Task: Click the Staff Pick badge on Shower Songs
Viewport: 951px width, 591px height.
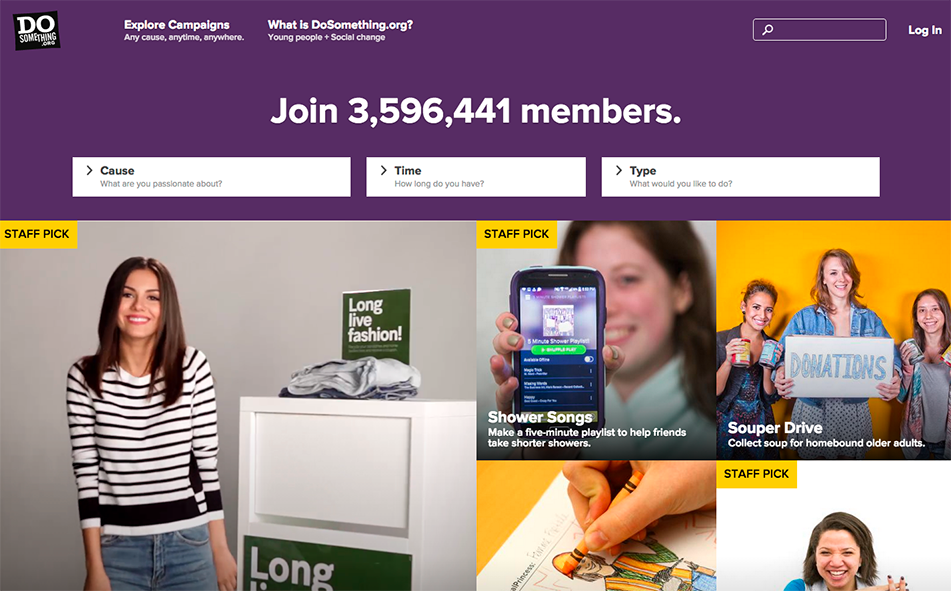Action: (516, 234)
